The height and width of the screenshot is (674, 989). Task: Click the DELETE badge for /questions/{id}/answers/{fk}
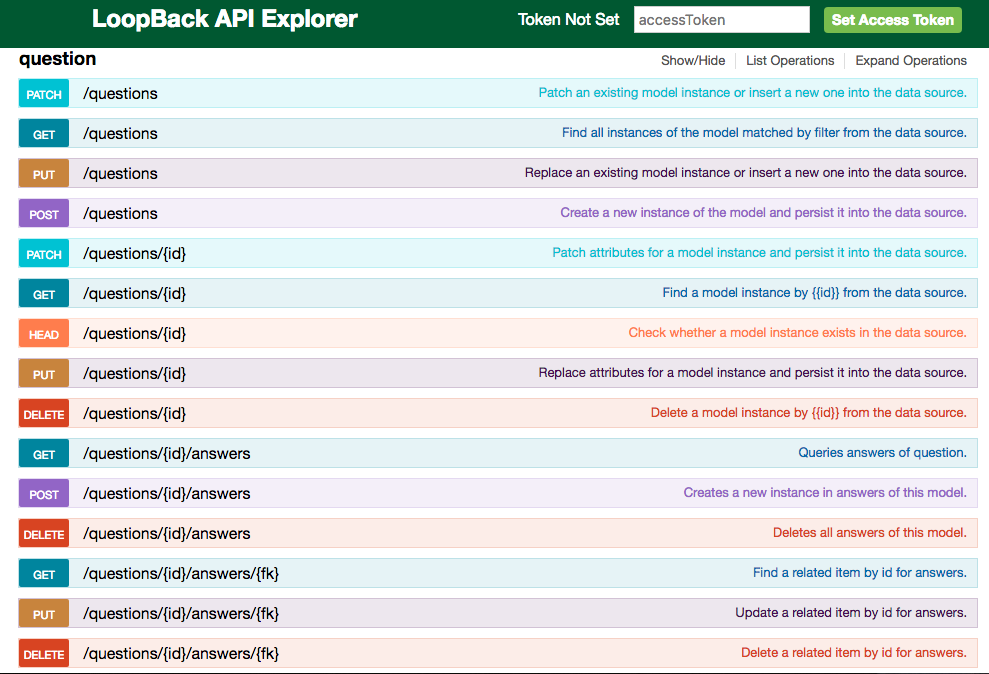[x=44, y=654]
